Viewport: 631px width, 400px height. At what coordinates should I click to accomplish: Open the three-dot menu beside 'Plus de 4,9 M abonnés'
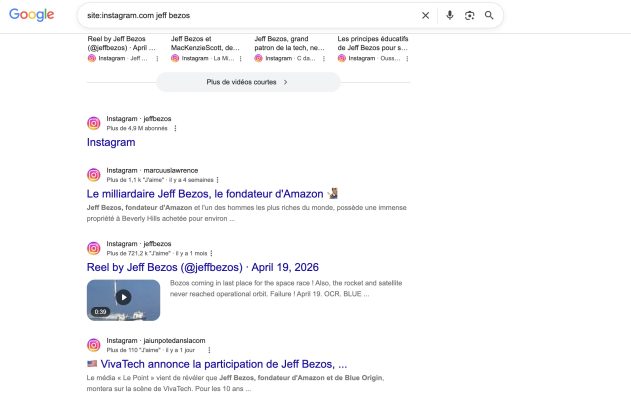click(x=175, y=128)
